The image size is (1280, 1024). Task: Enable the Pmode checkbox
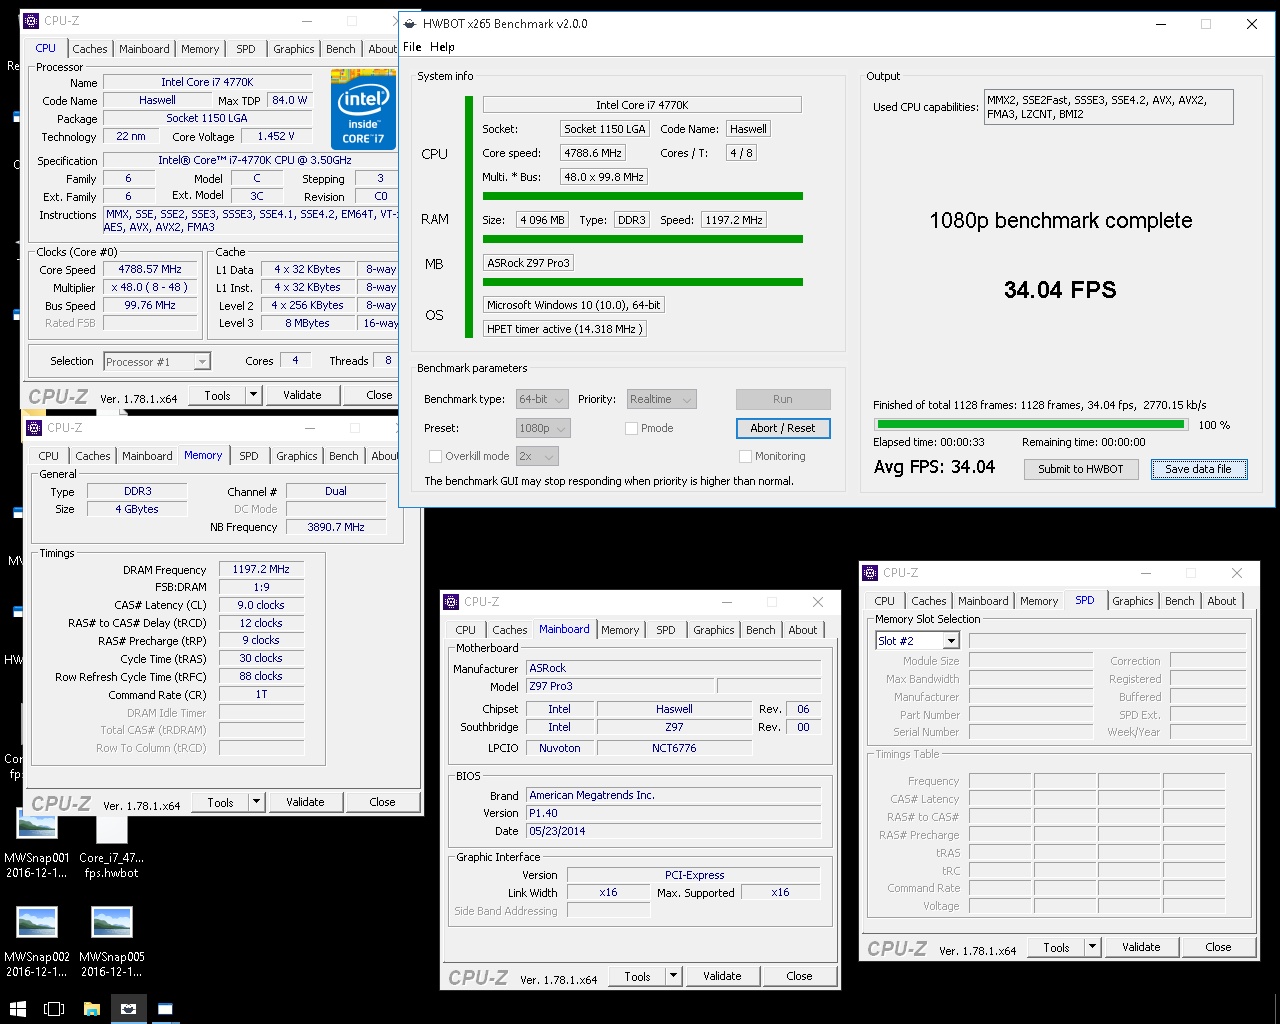[x=631, y=428]
